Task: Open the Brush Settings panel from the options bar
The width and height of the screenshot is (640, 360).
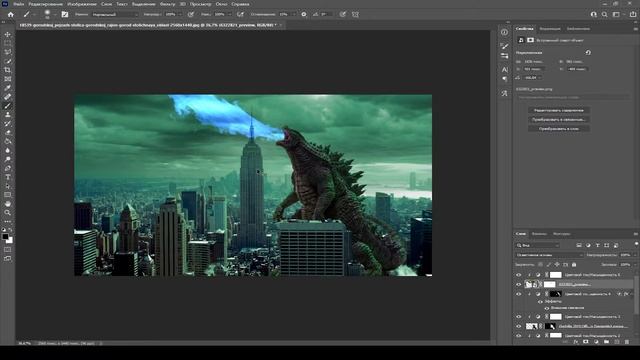Action: pyautogui.click(x=65, y=14)
